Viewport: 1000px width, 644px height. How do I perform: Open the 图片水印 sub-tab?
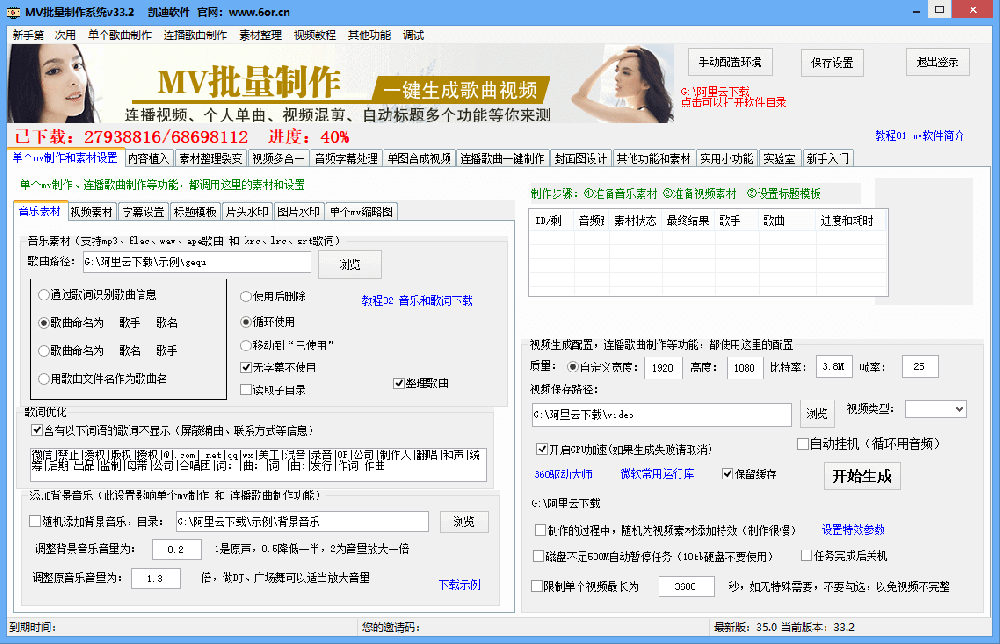tap(298, 212)
